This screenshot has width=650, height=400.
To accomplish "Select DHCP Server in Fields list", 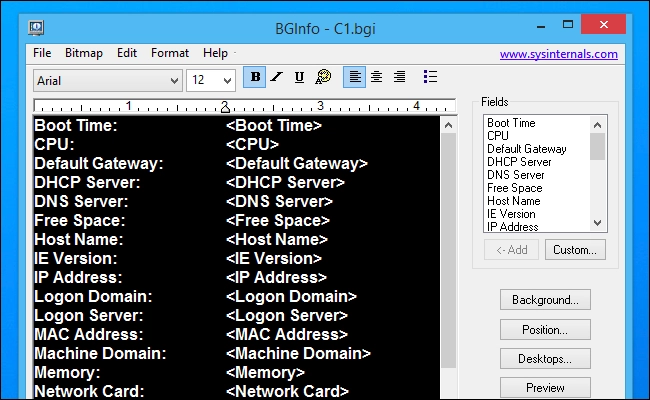I will tap(519, 162).
